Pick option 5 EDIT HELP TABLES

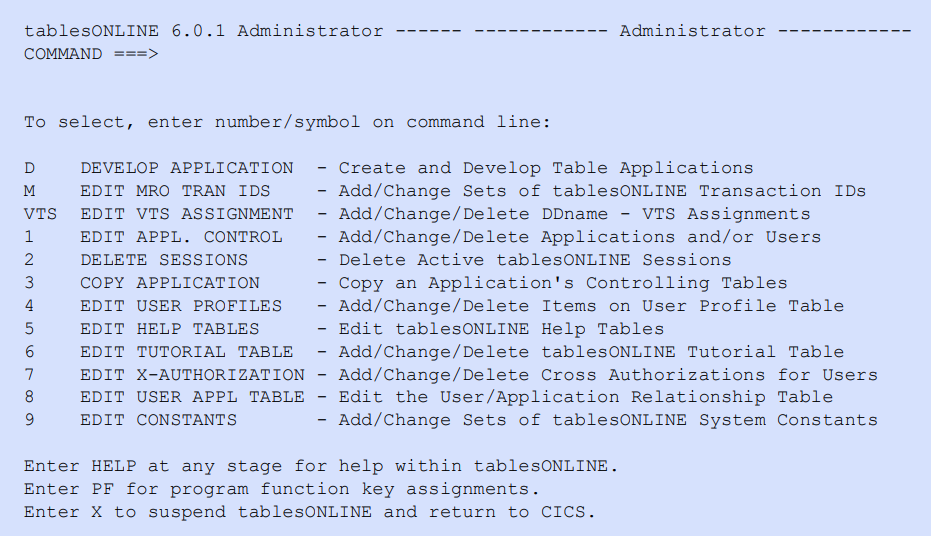point(142,329)
